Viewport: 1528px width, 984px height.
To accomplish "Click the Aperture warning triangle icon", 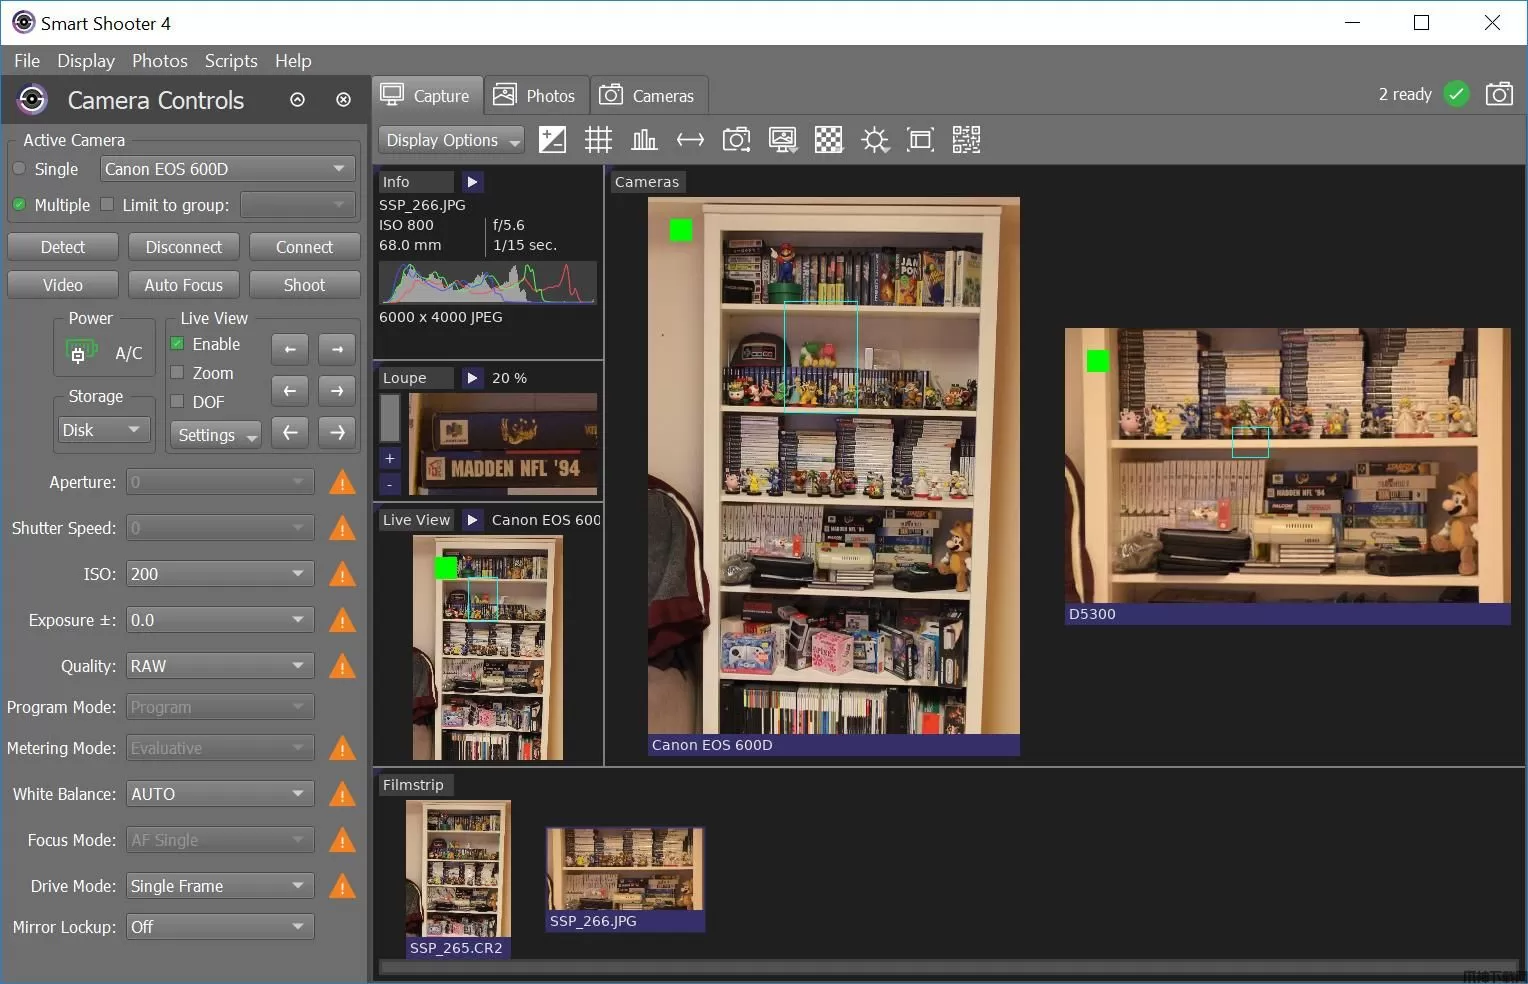I will pyautogui.click(x=342, y=483).
